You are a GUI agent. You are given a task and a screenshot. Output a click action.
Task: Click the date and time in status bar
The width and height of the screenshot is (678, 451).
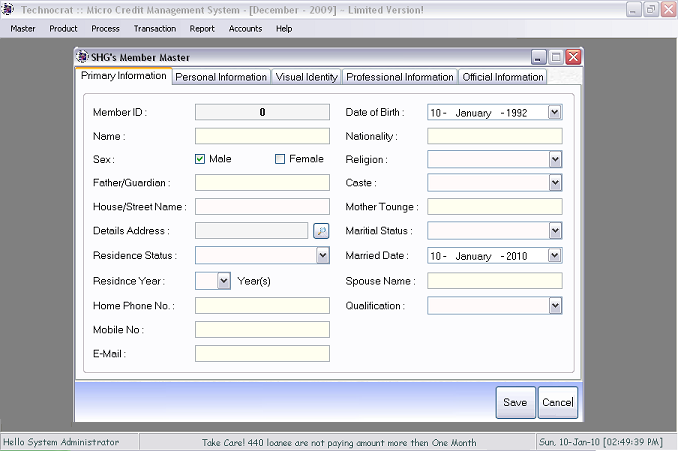[601, 442]
